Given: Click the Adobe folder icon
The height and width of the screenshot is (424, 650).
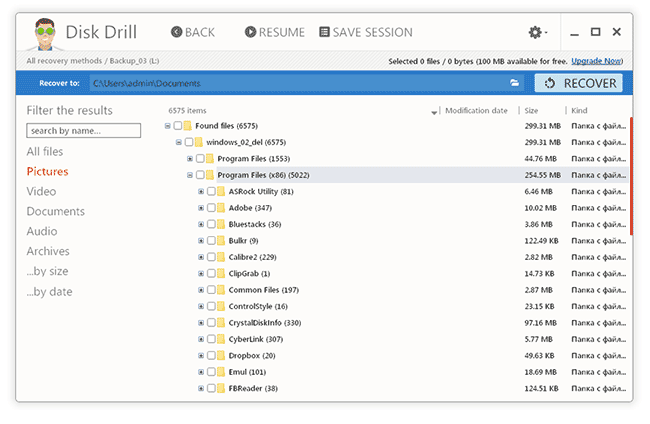Looking at the screenshot, I should [221, 208].
